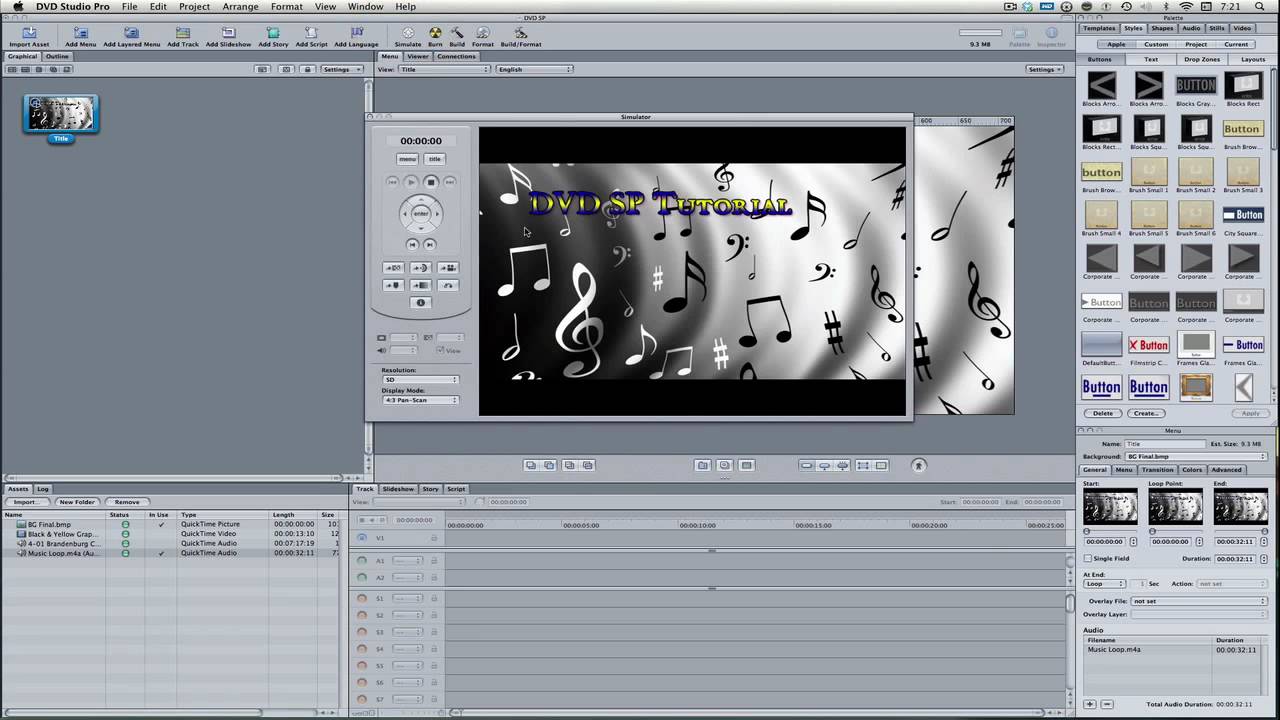Viewport: 1280px width, 720px height.
Task: Toggle the View checkbox in Simulator
Action: coord(440,351)
